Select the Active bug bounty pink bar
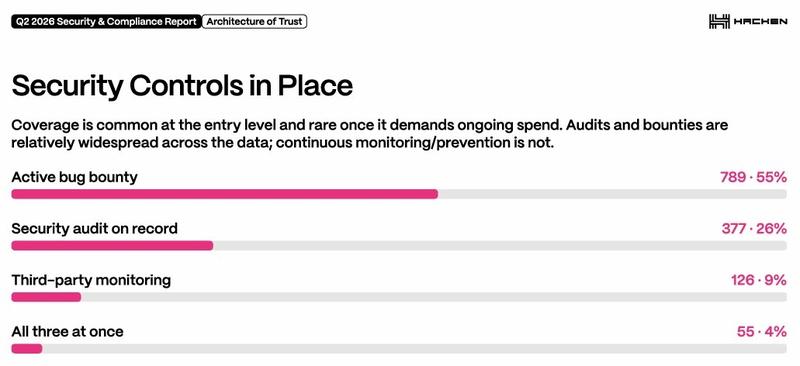Screen dimensions: 800x366 pos(224,194)
